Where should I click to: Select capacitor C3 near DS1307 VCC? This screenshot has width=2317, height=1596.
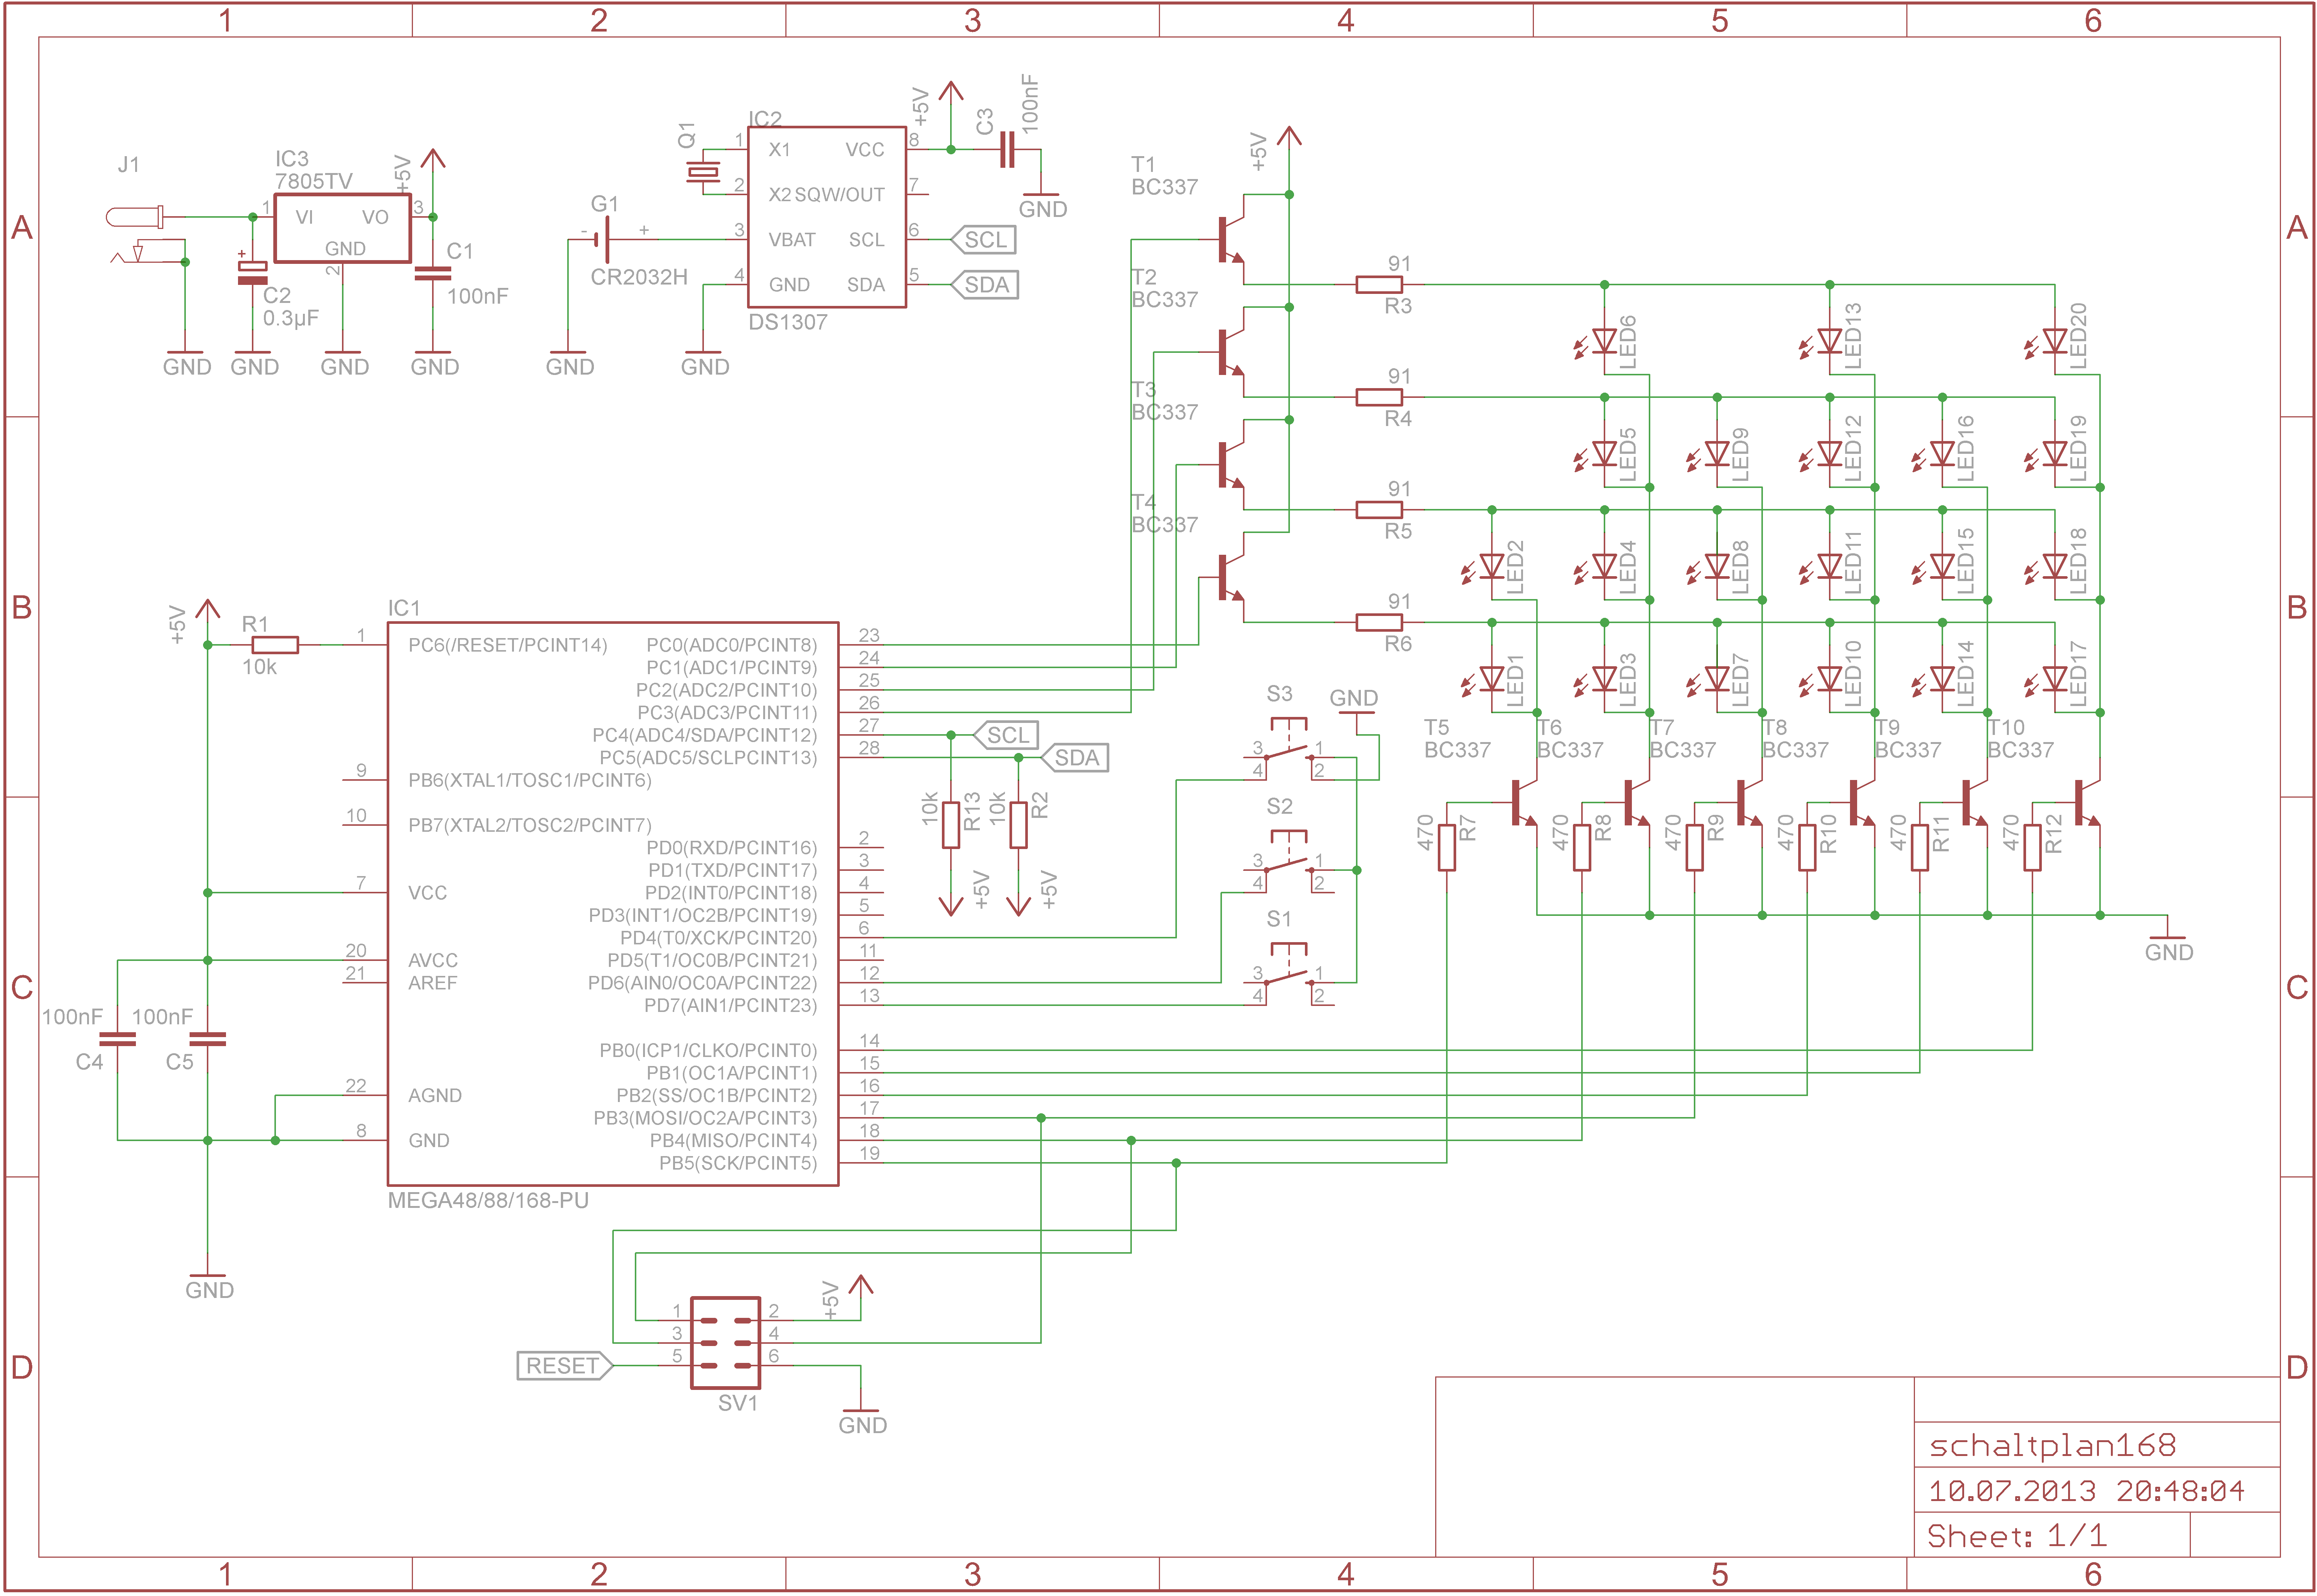[1007, 150]
